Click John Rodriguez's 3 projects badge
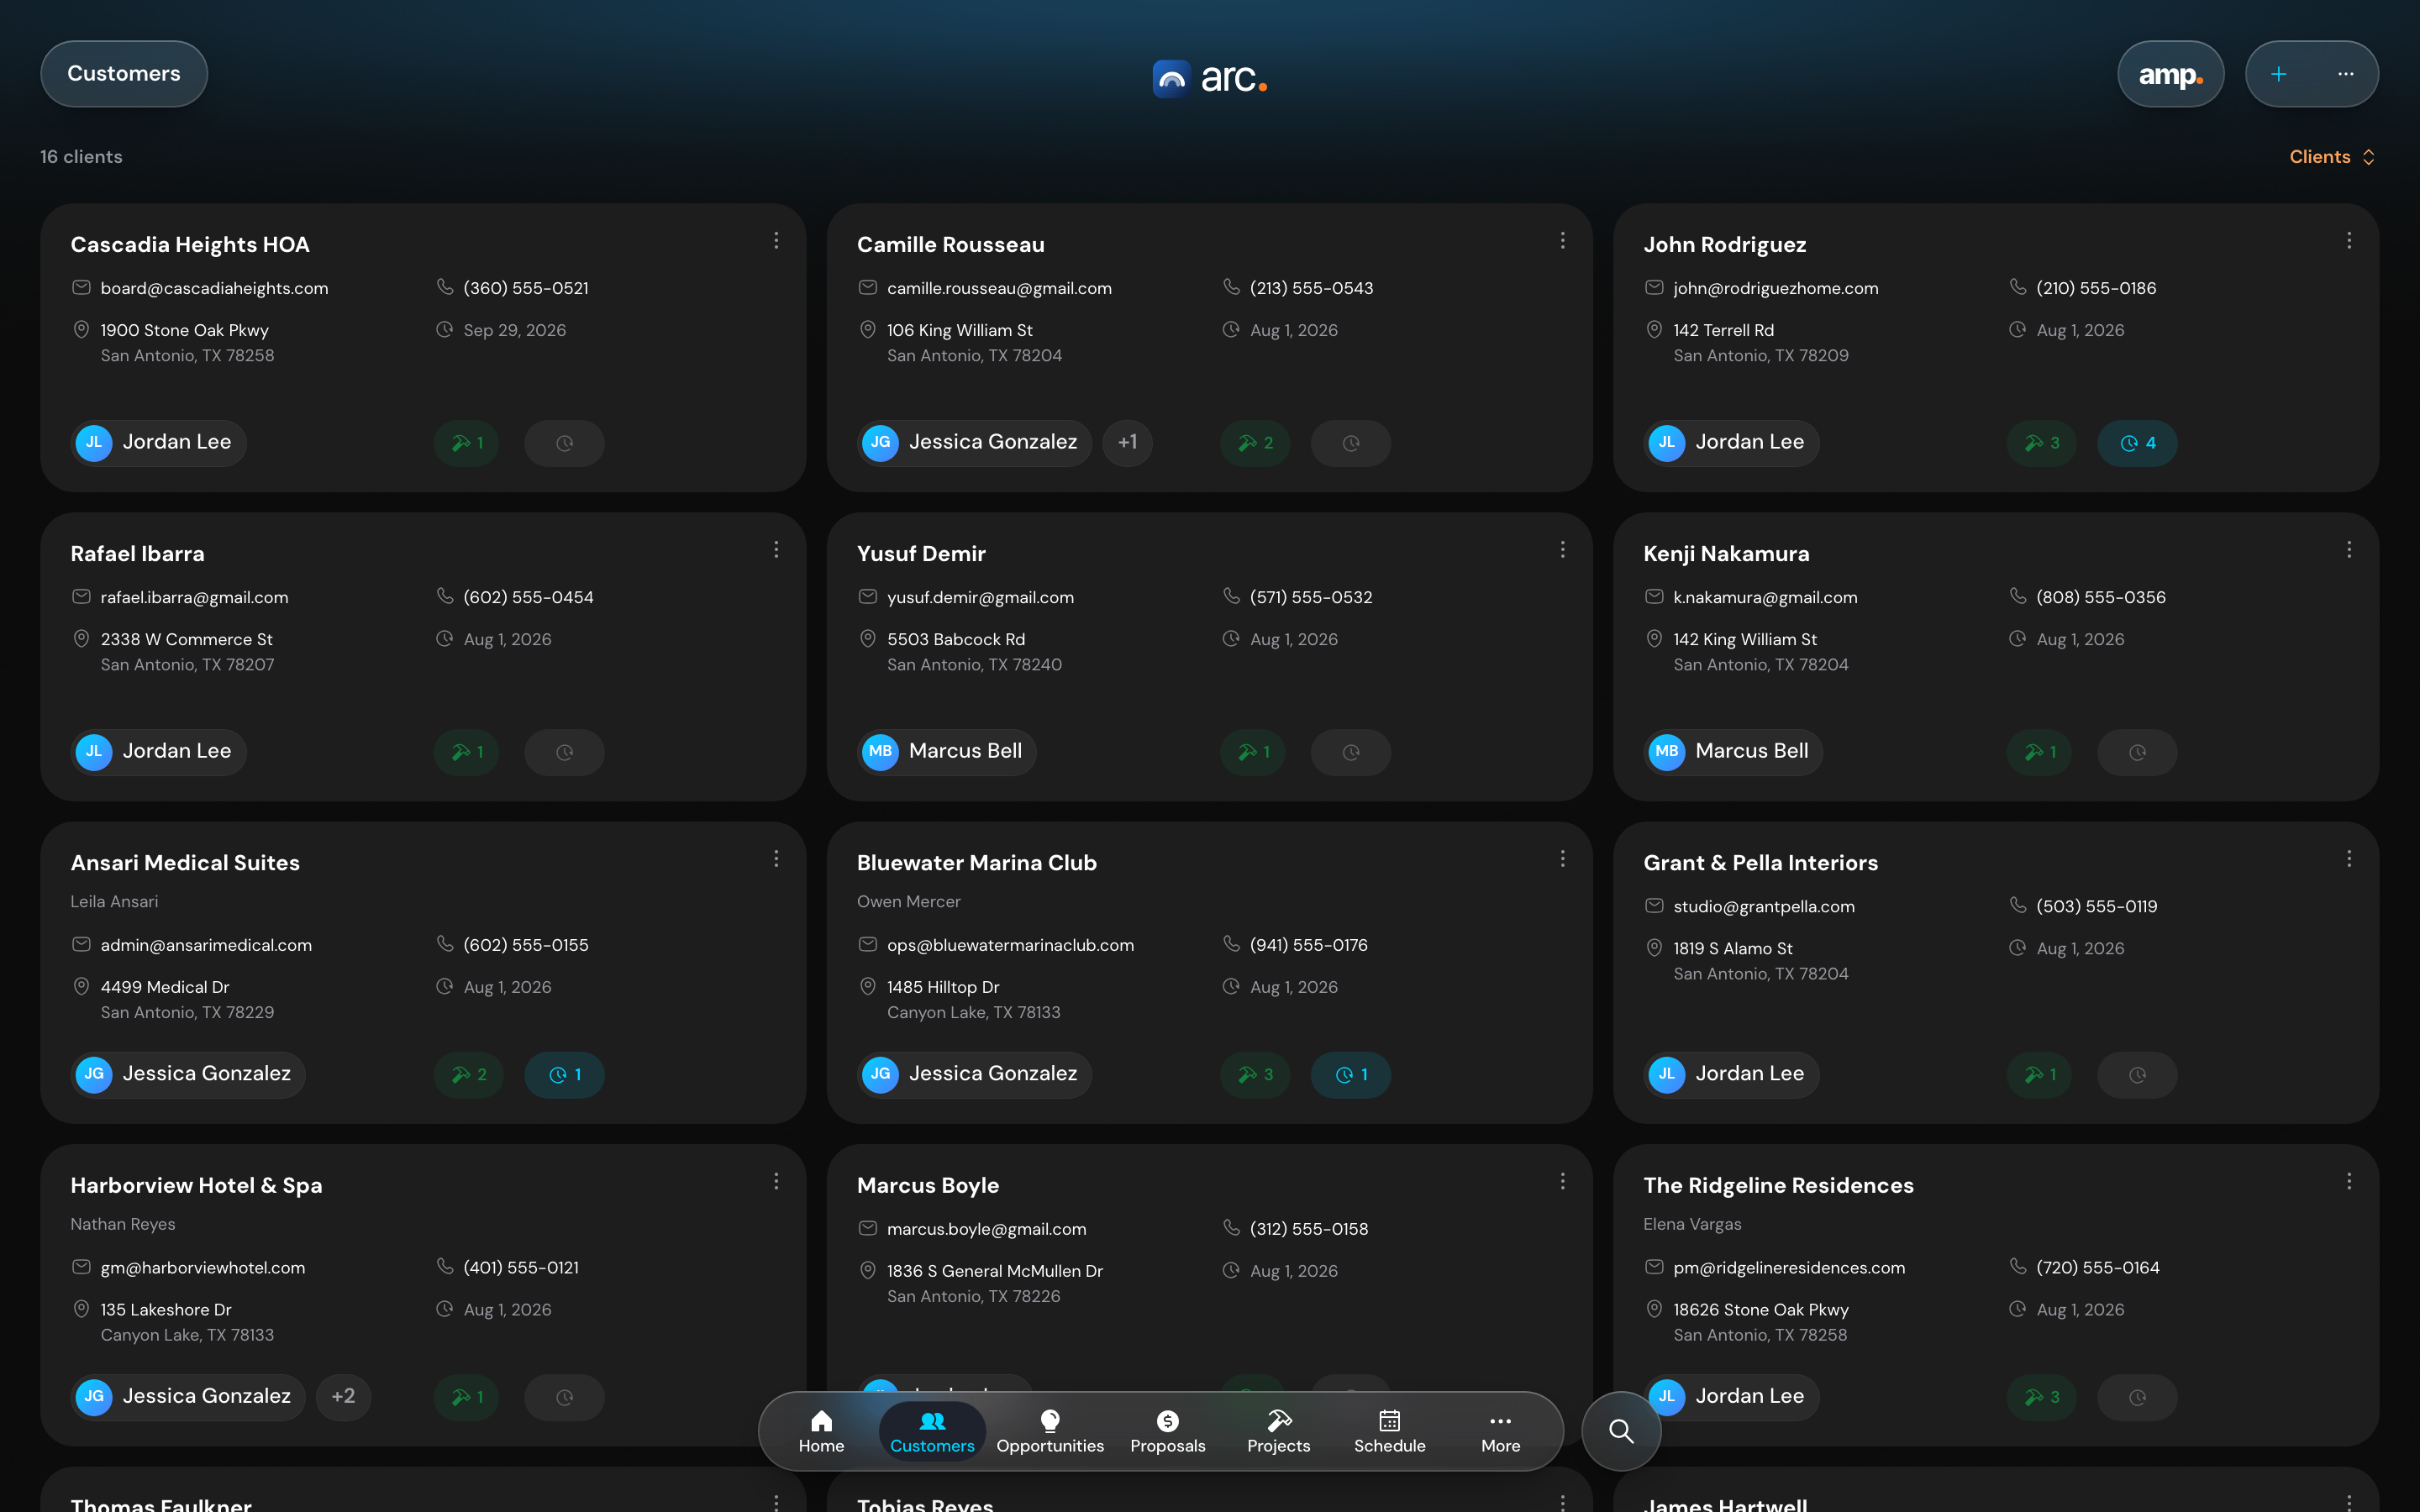Viewport: 2420px width, 1512px height. pos(2041,443)
